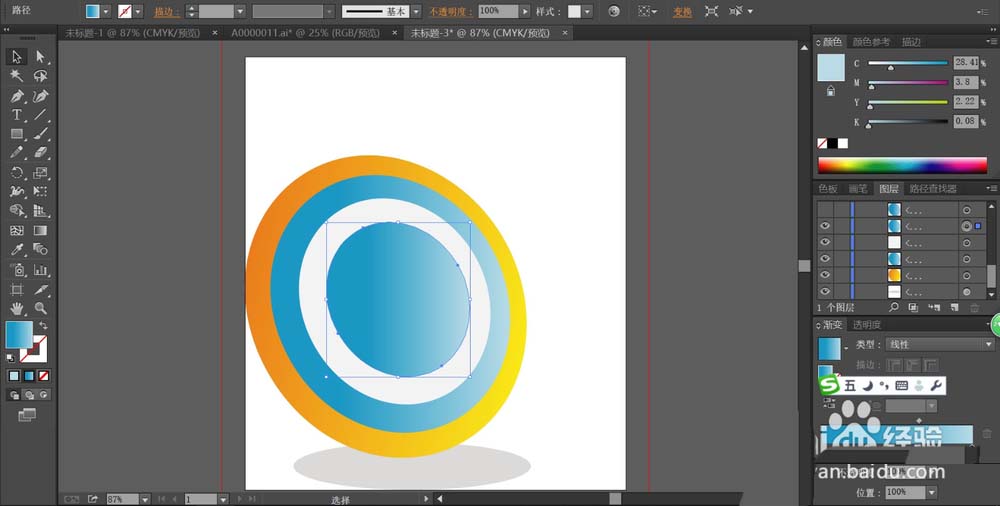Open the gradient 类型 线性 dropdown

939,345
